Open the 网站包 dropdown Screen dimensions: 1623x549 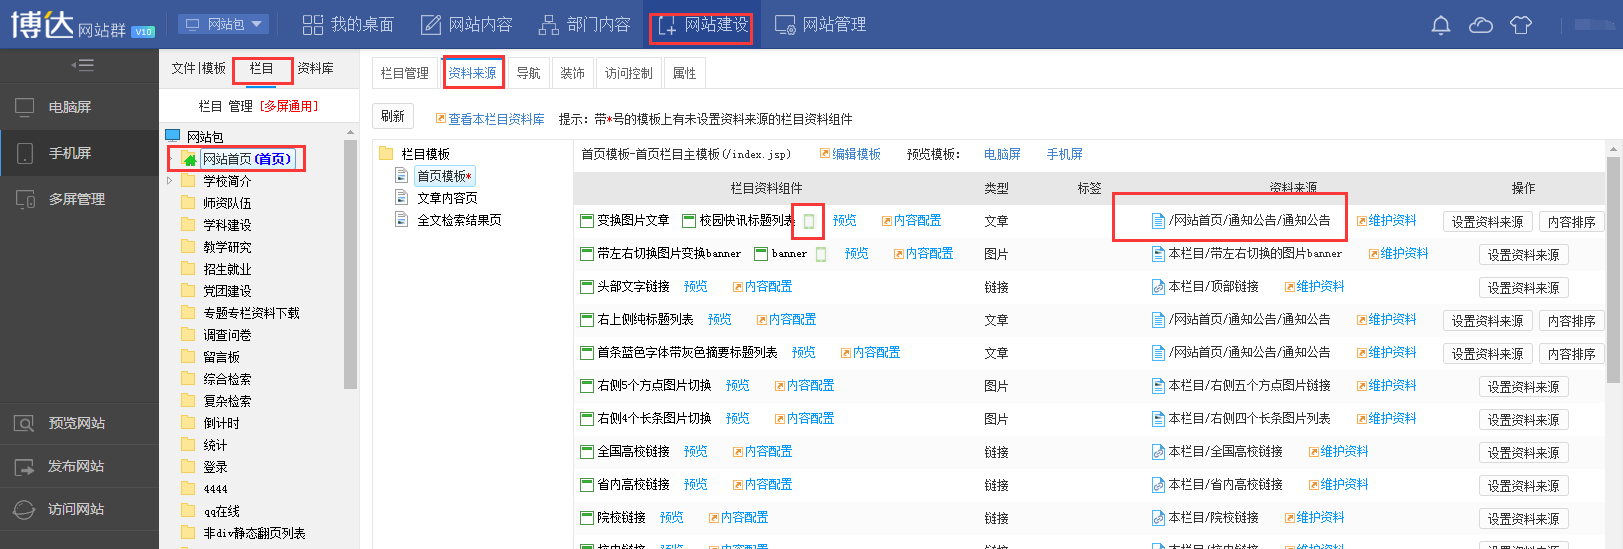(225, 24)
